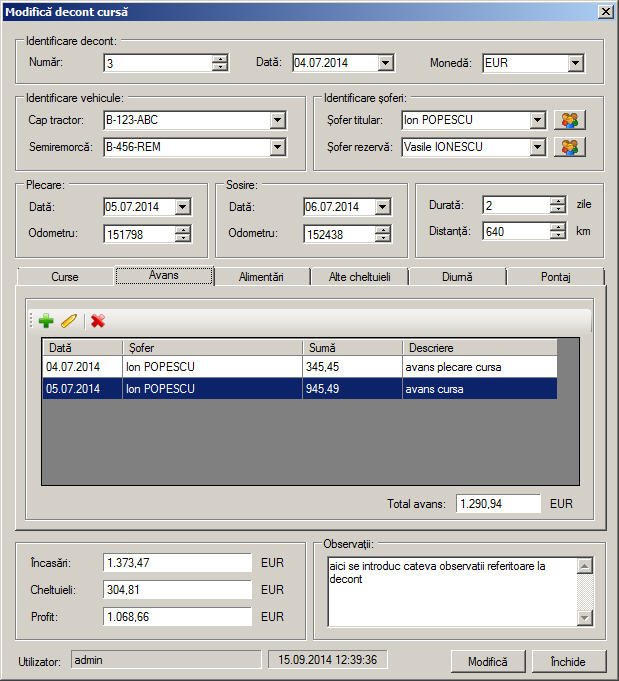This screenshot has height=681, width=619.
Task: Sort by the Dată column header
Action: (83, 347)
